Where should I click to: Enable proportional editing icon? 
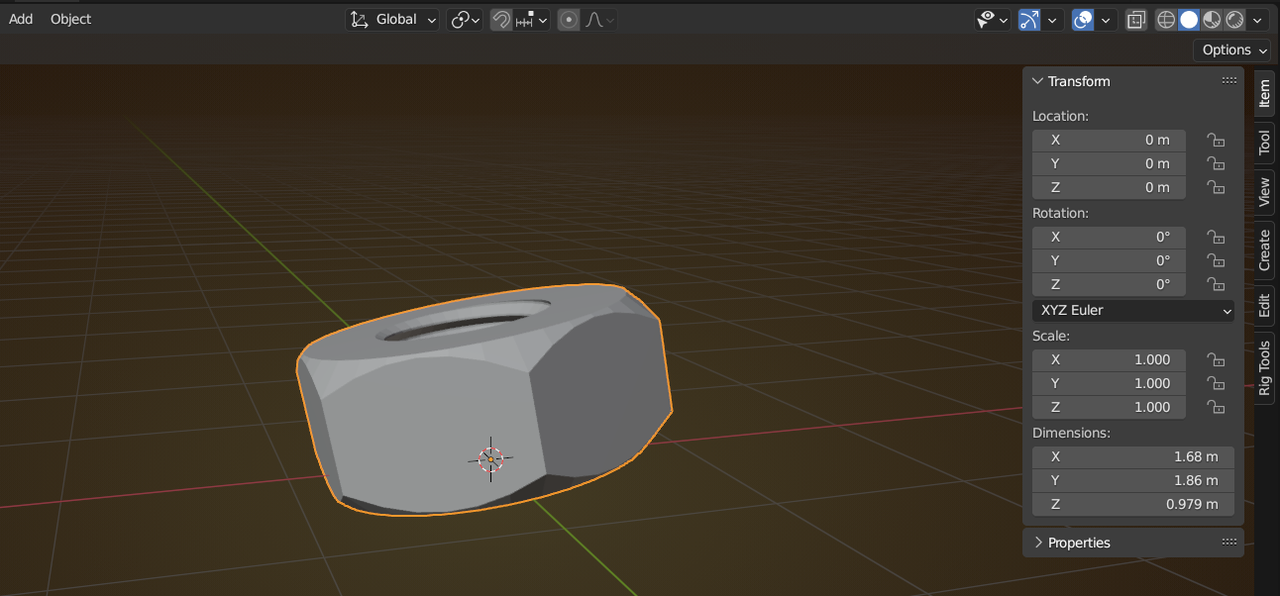[x=569, y=20]
